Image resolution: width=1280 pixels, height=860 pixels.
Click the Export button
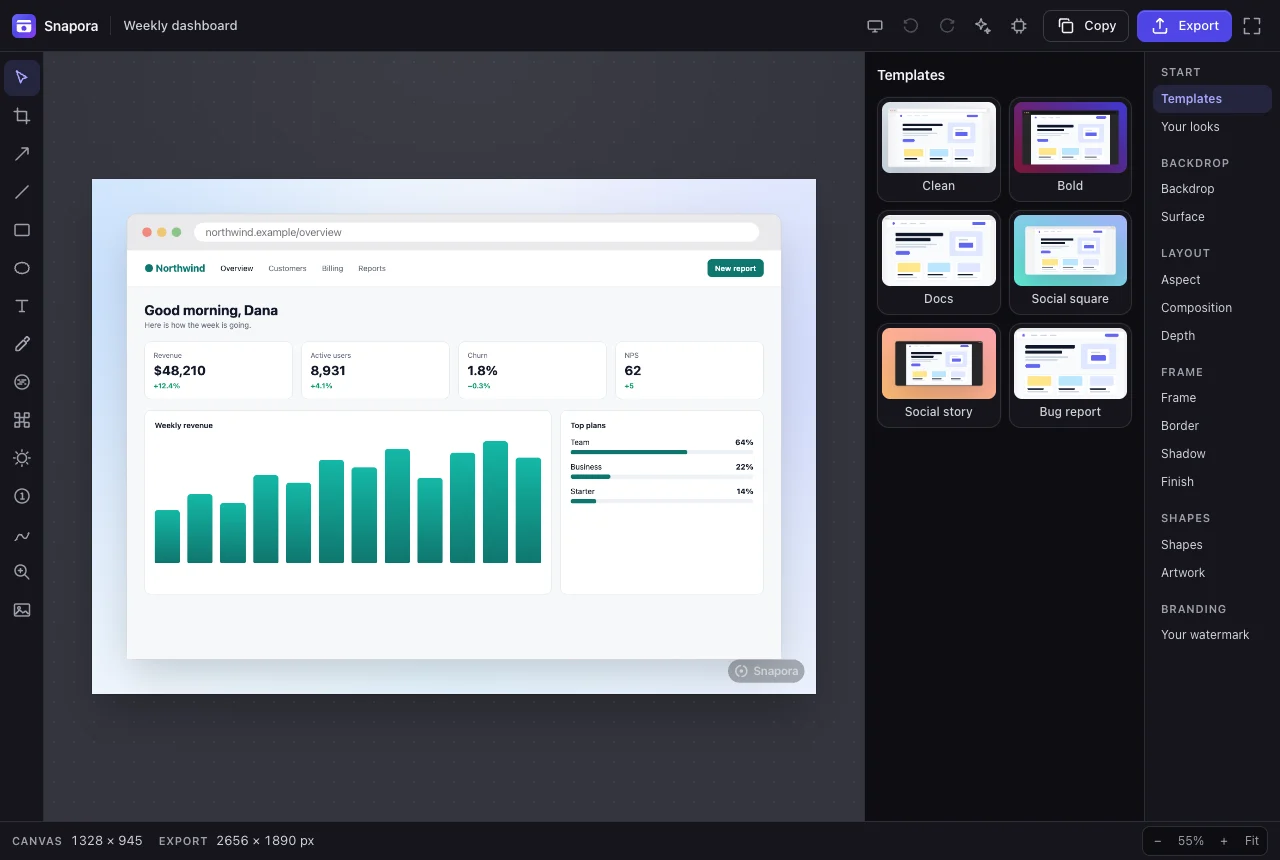click(1184, 26)
